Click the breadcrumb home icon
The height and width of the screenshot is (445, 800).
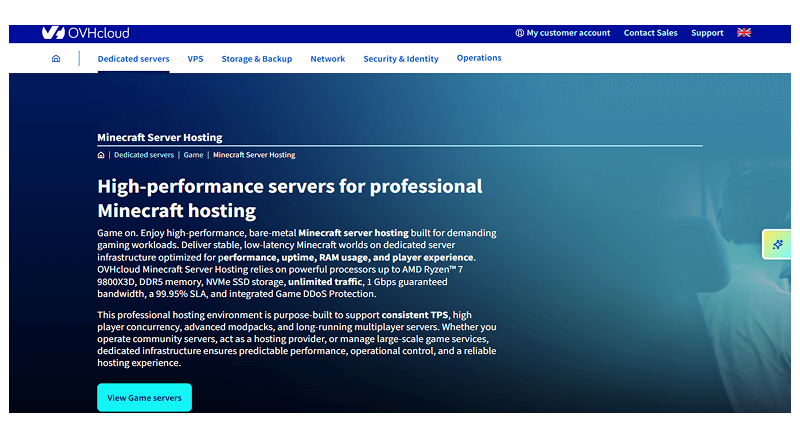point(101,155)
